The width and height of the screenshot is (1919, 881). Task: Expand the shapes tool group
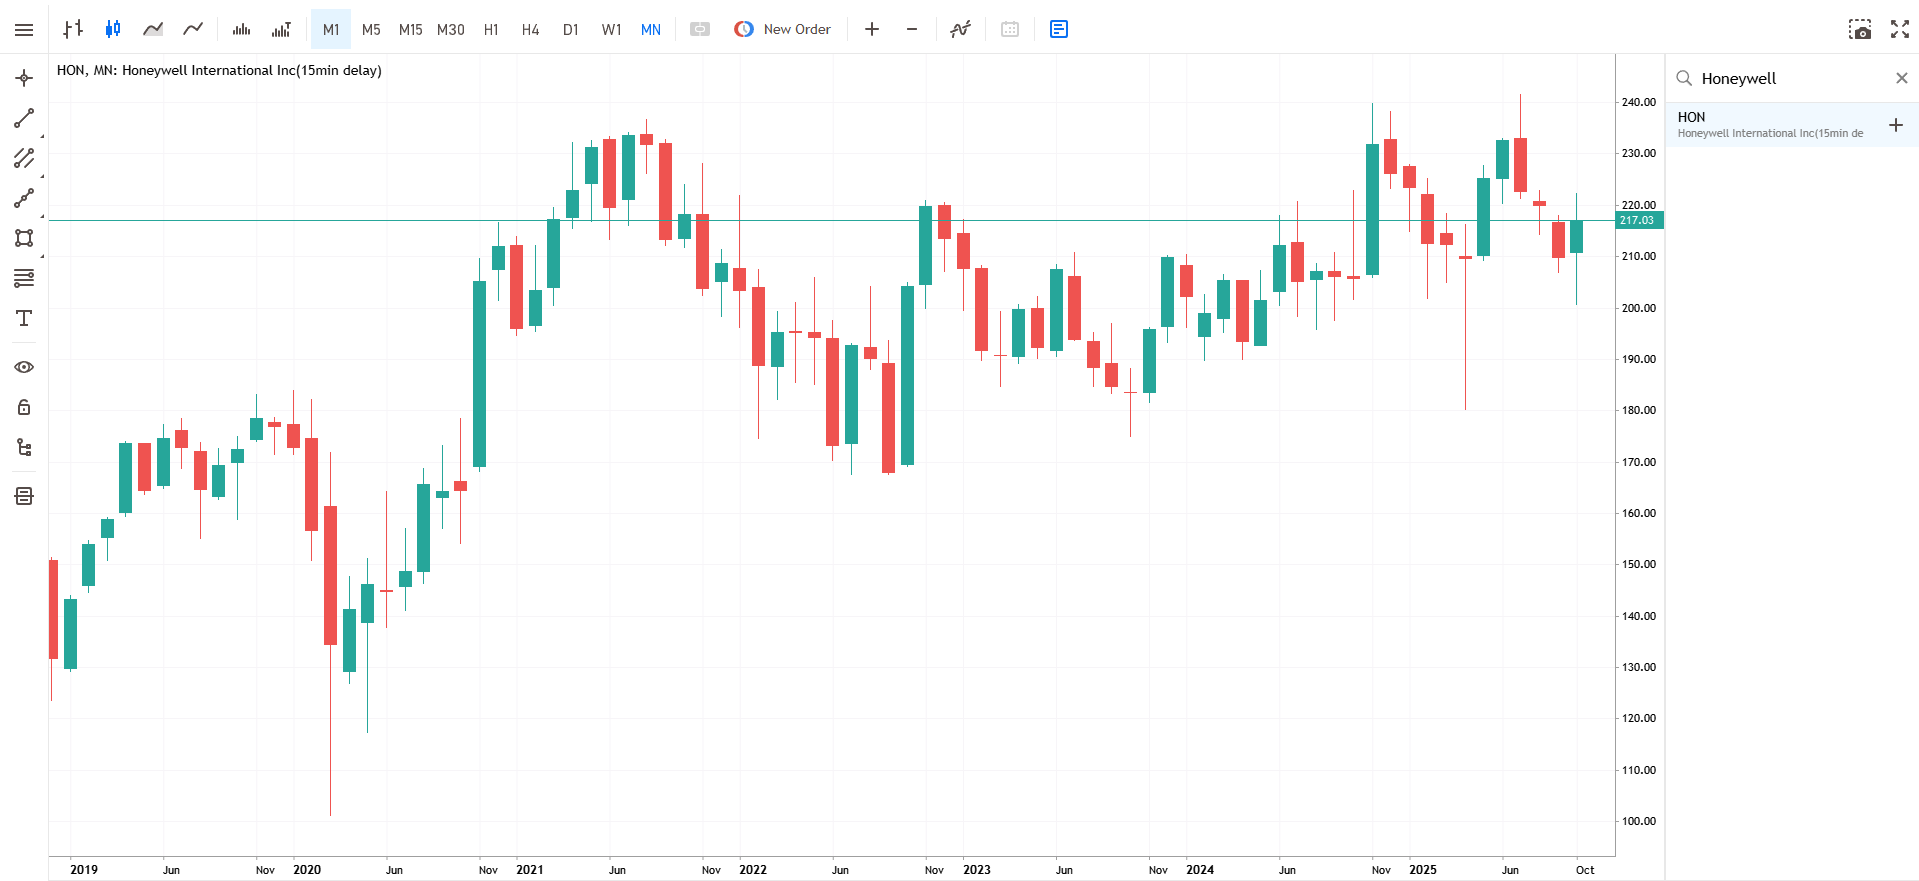click(x=24, y=238)
